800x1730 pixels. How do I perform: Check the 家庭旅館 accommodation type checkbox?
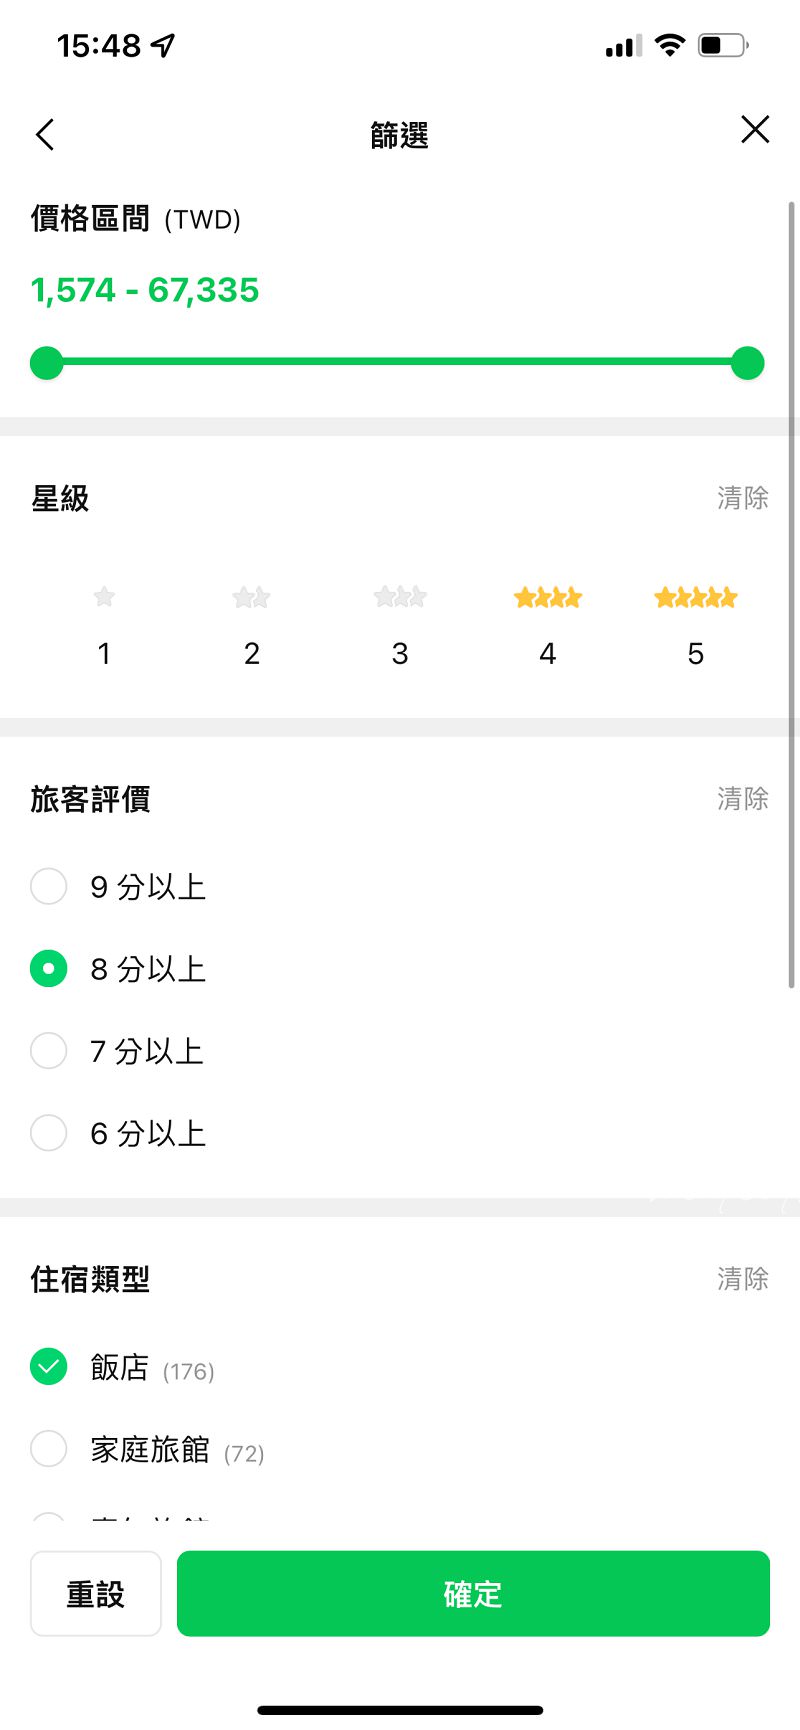[x=48, y=1448]
